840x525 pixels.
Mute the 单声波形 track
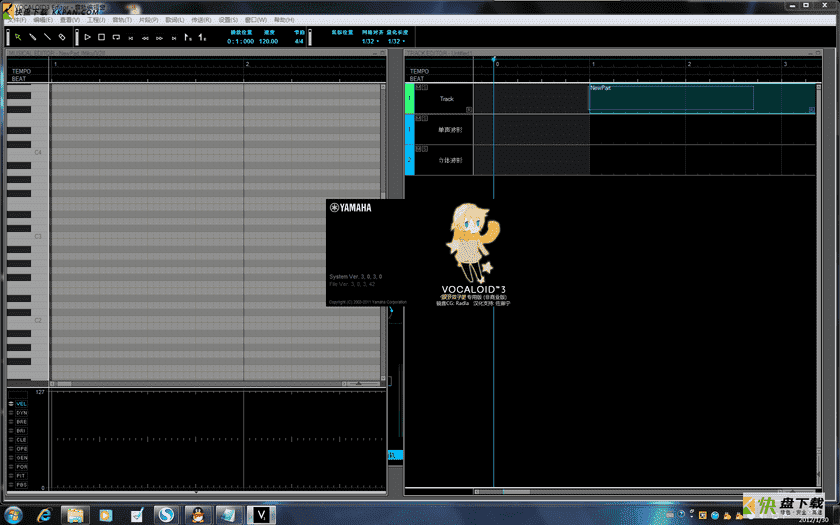click(418, 118)
